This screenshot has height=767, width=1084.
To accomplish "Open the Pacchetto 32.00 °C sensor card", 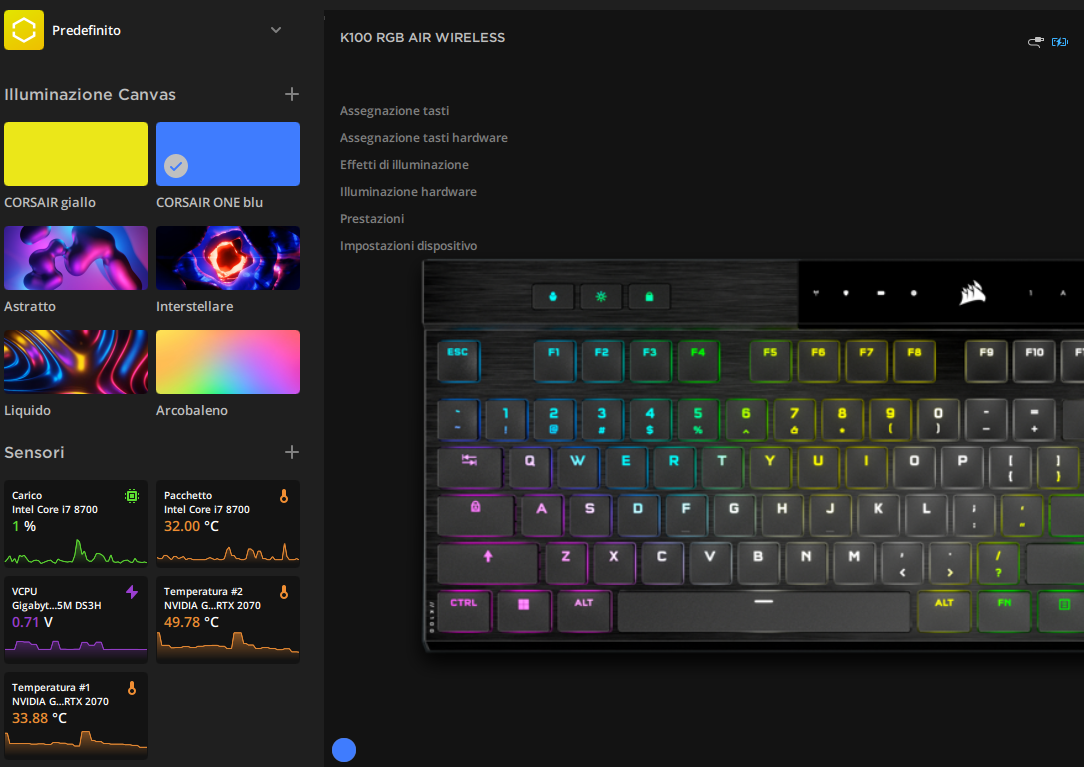I will [228, 524].
